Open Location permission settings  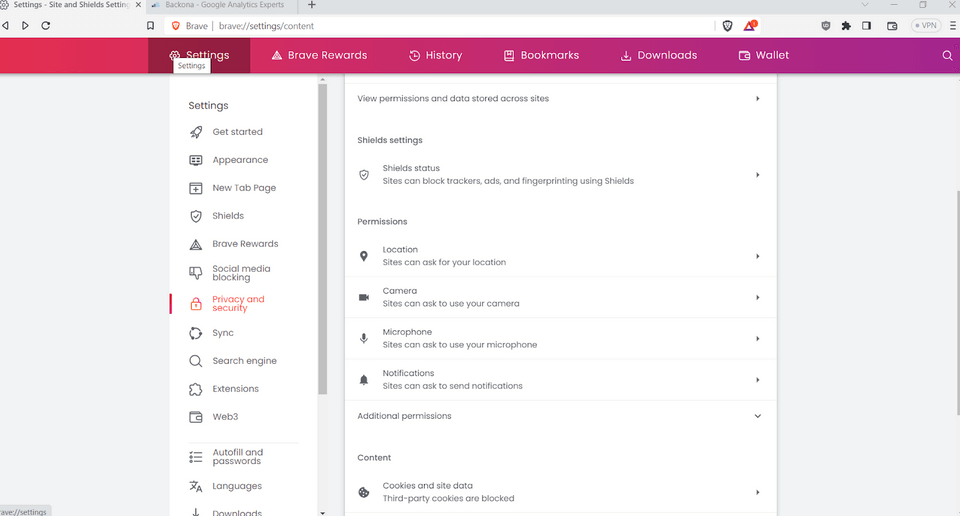(x=560, y=256)
